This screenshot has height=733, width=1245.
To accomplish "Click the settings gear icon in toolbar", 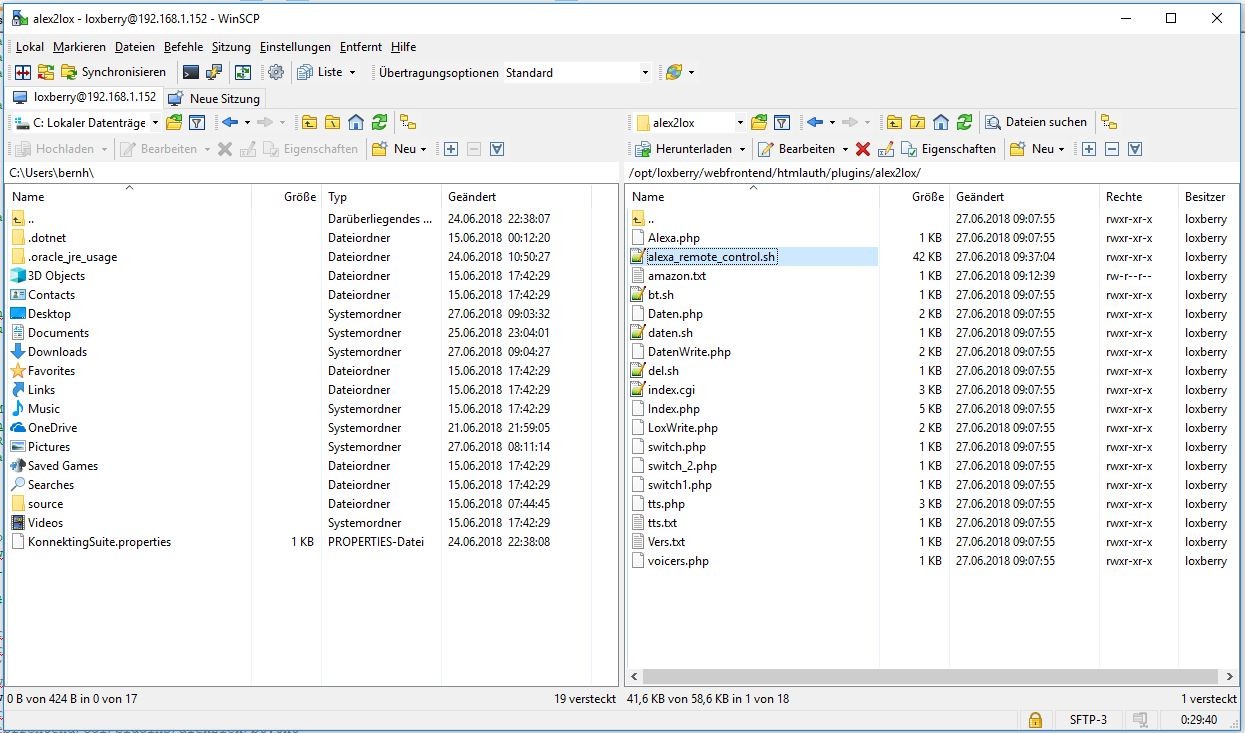I will point(276,72).
